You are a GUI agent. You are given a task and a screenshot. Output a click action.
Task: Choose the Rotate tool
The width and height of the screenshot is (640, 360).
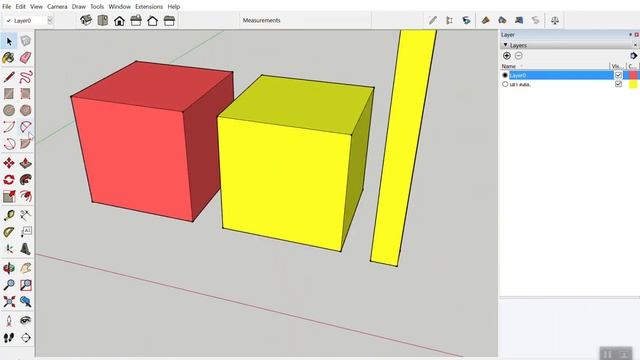pyautogui.click(x=9, y=180)
